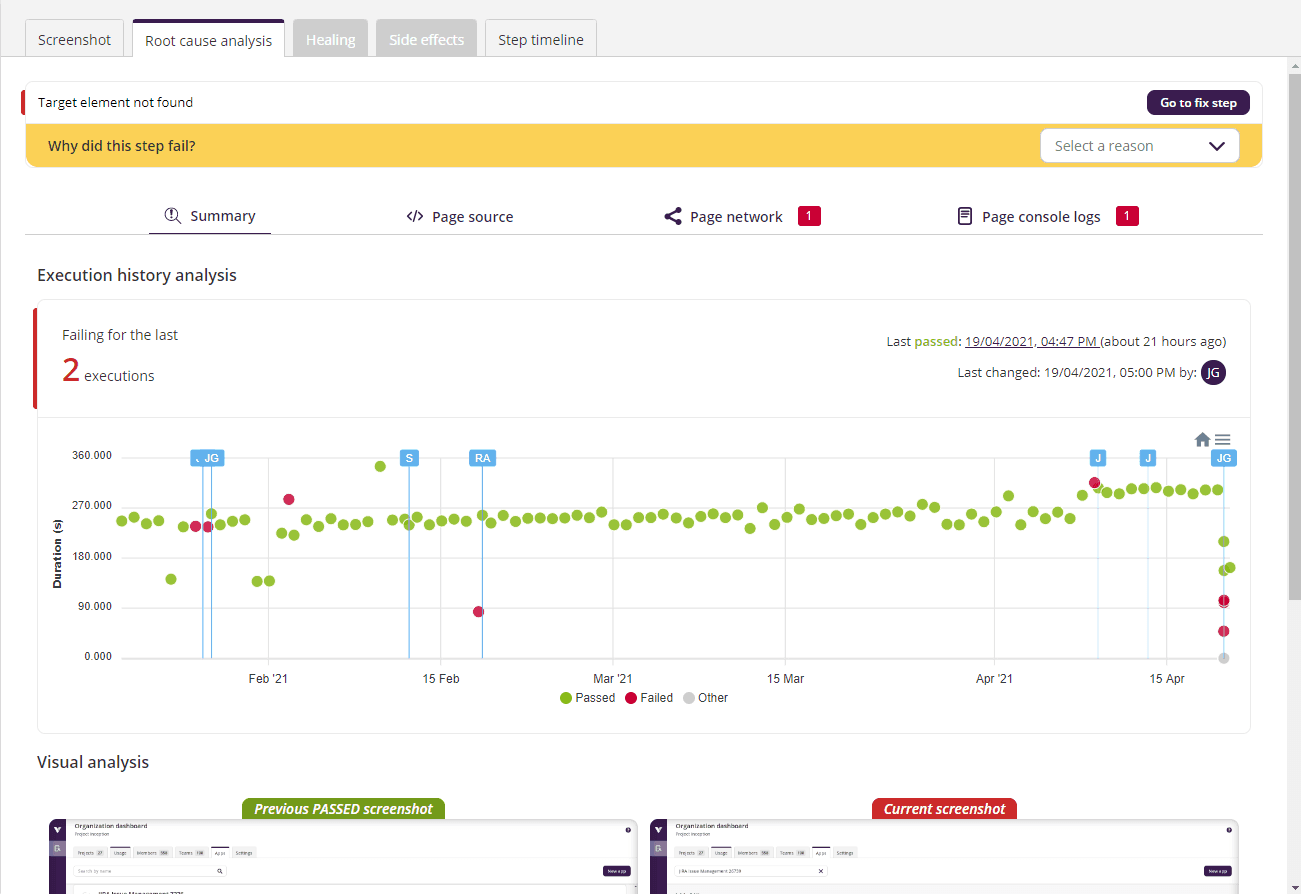Switch to the Screenshot tab
This screenshot has height=894, width=1301.
75,40
